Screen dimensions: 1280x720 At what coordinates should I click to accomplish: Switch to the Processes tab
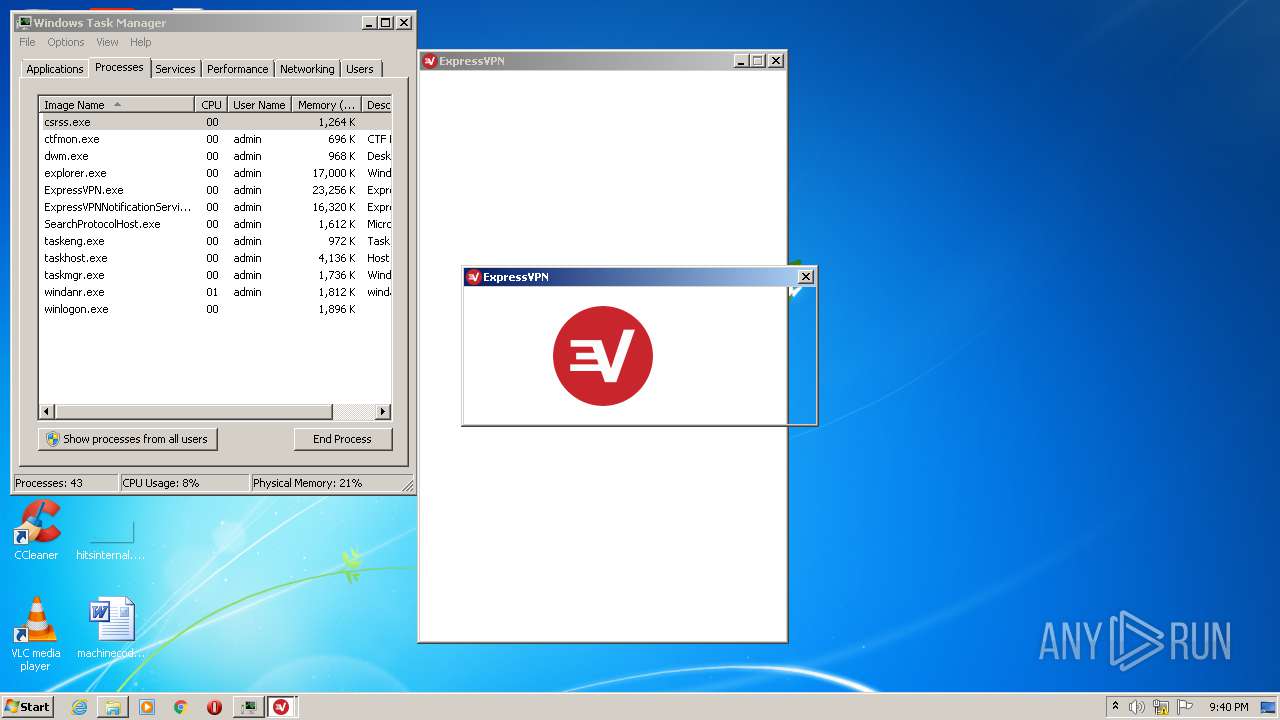[119, 67]
